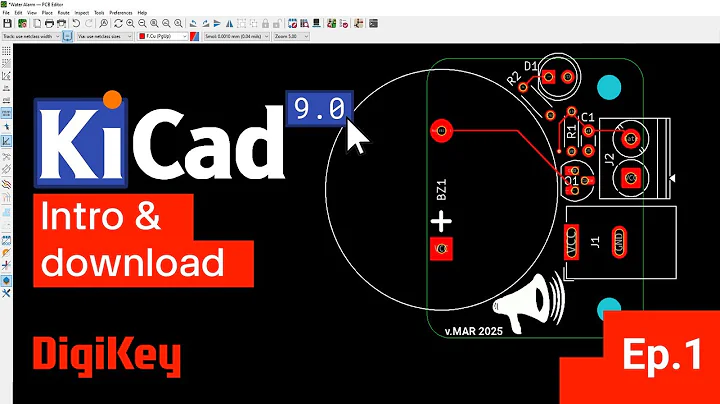Activate zoom to selection tool
Screen dimensions: 720x404
point(178,23)
